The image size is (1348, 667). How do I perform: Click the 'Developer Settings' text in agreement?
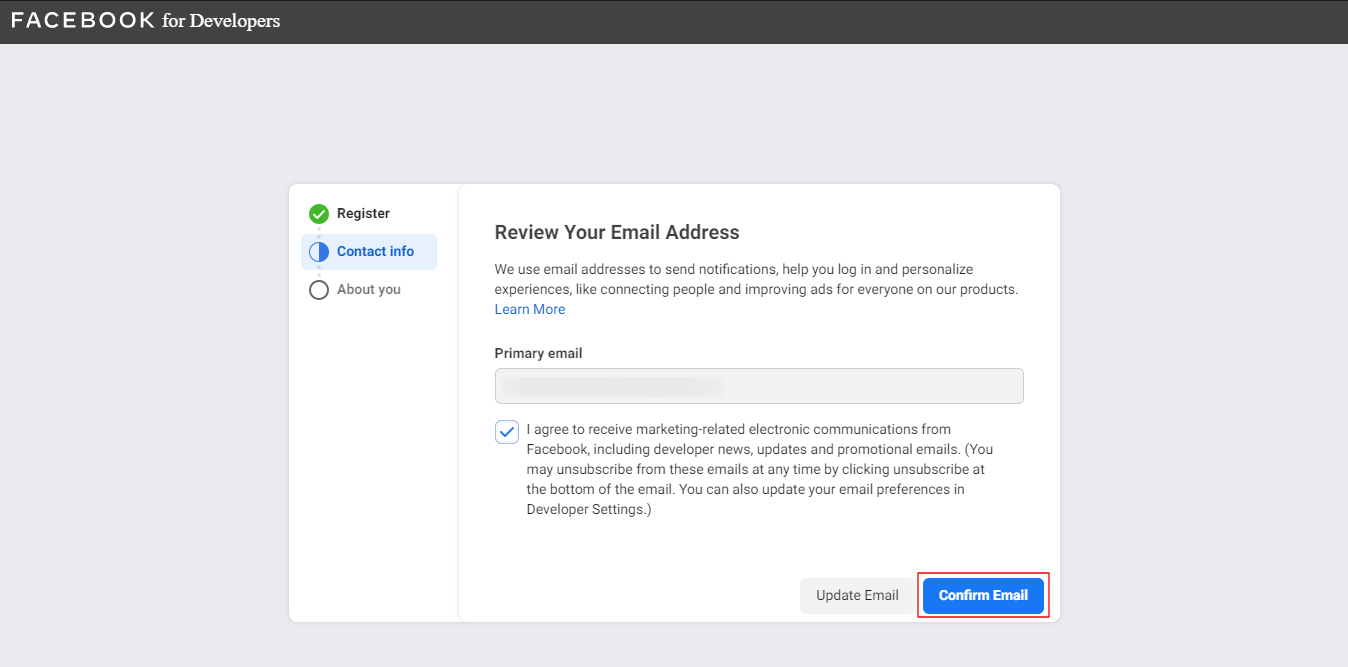(x=586, y=509)
